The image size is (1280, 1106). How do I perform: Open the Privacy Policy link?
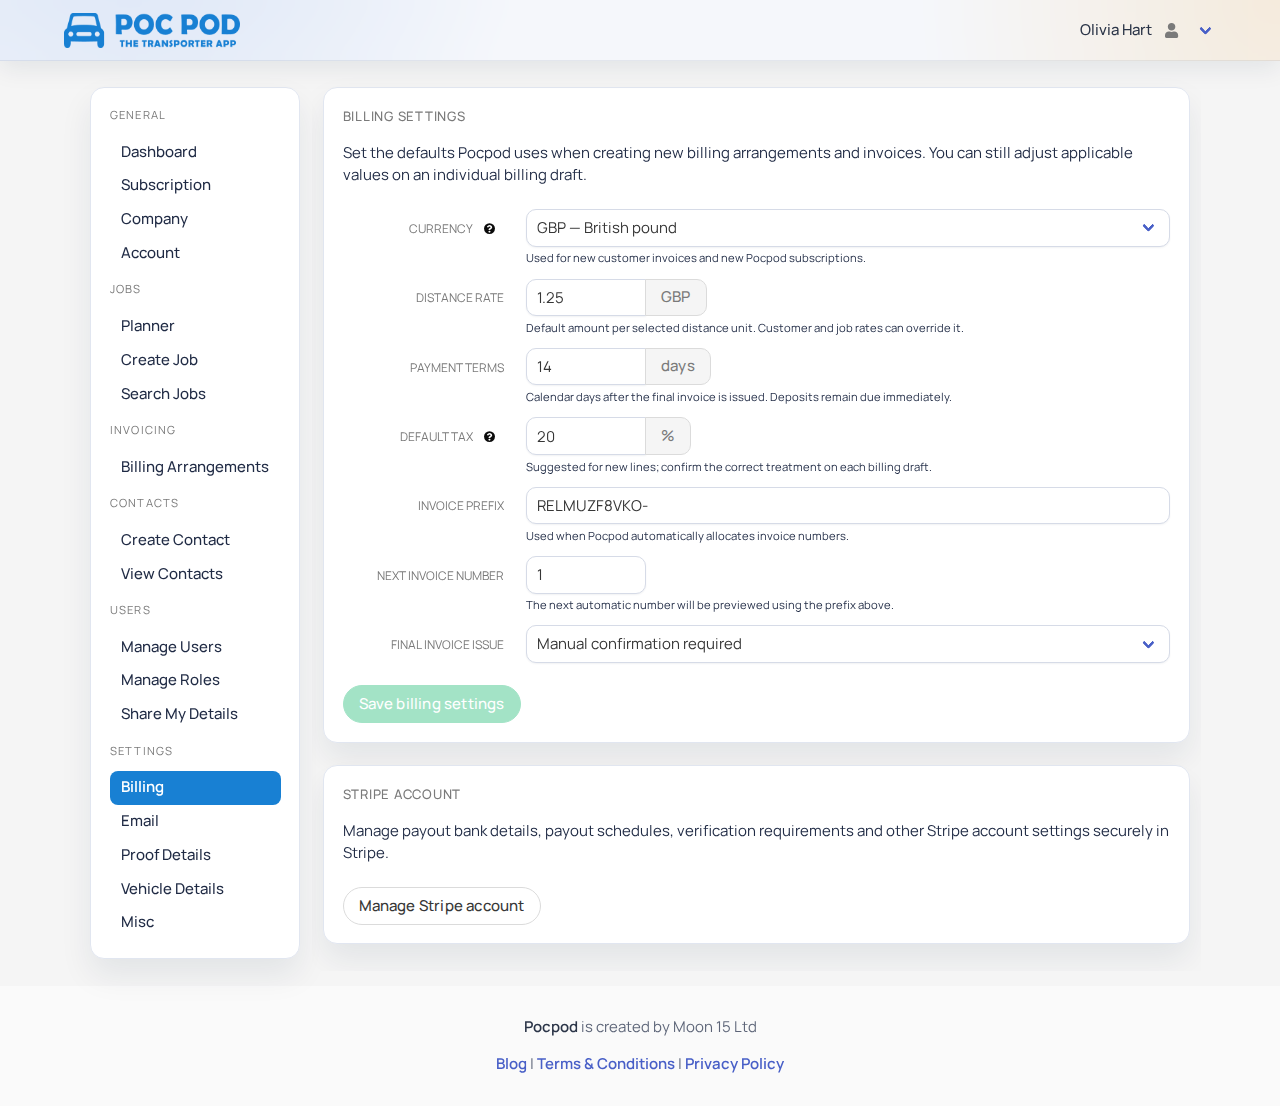coord(734,1064)
